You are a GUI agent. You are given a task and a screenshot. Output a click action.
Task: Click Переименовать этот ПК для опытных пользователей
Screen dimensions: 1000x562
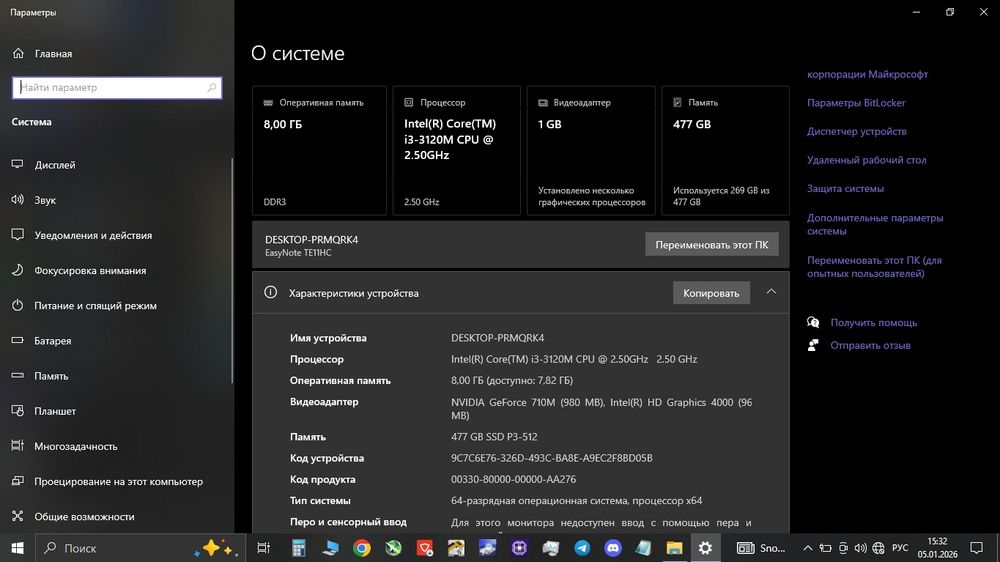(x=874, y=267)
